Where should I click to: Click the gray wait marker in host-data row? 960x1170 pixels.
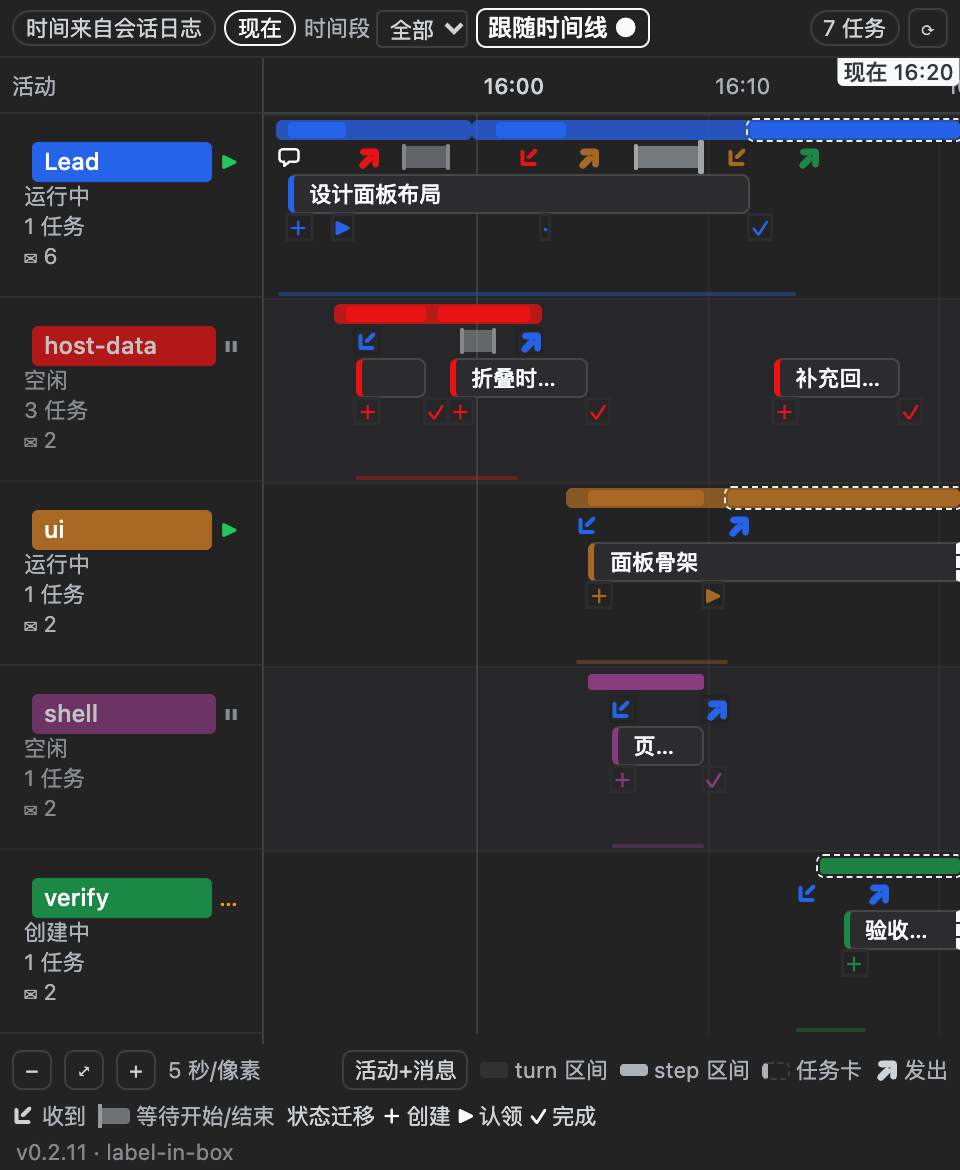477,341
